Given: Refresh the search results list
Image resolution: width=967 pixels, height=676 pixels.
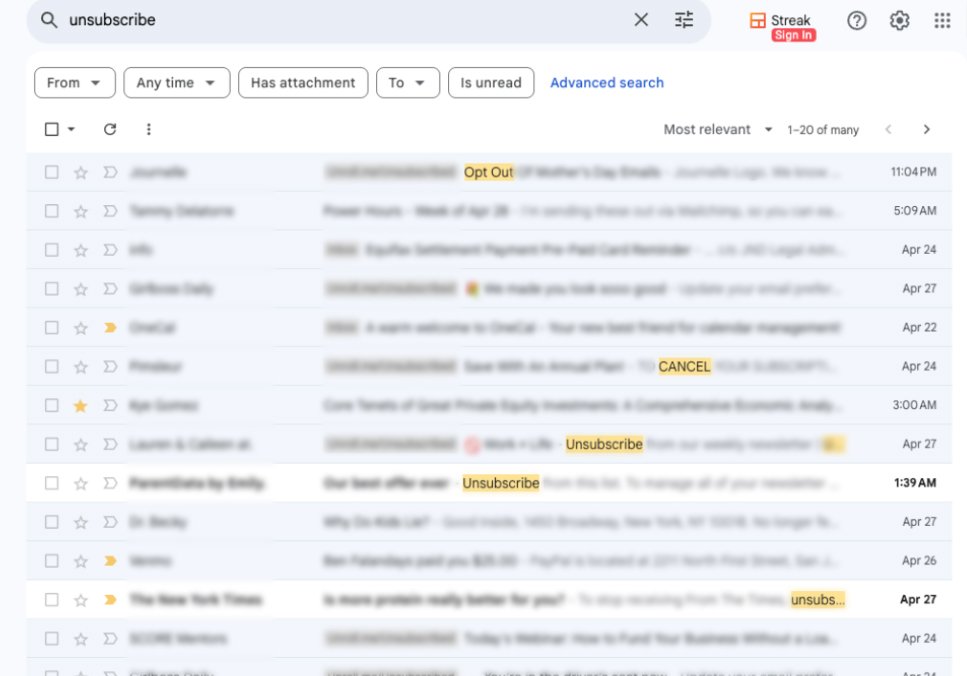Looking at the screenshot, I should pyautogui.click(x=110, y=129).
